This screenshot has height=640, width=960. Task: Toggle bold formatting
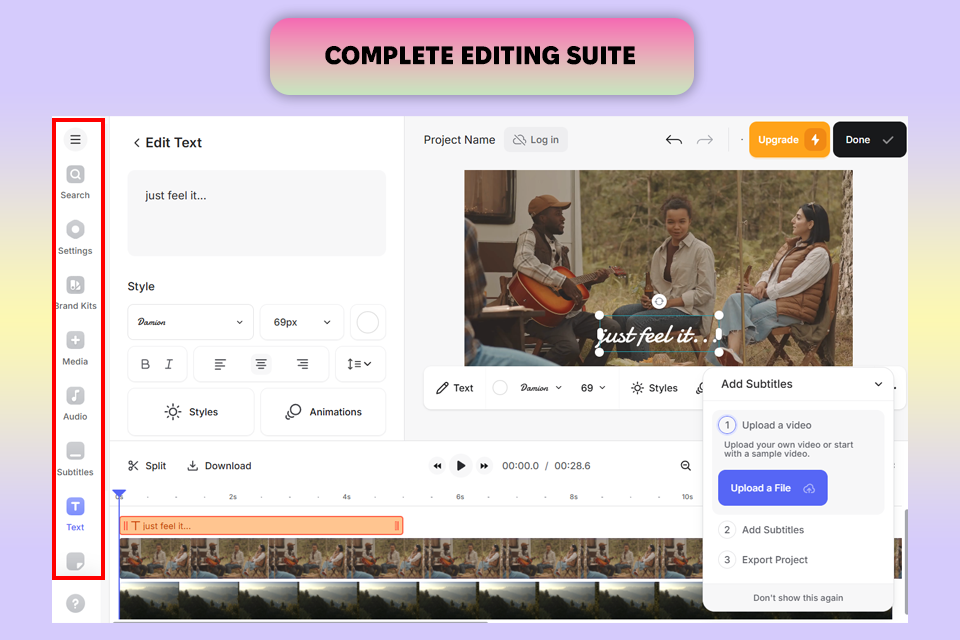coord(145,364)
